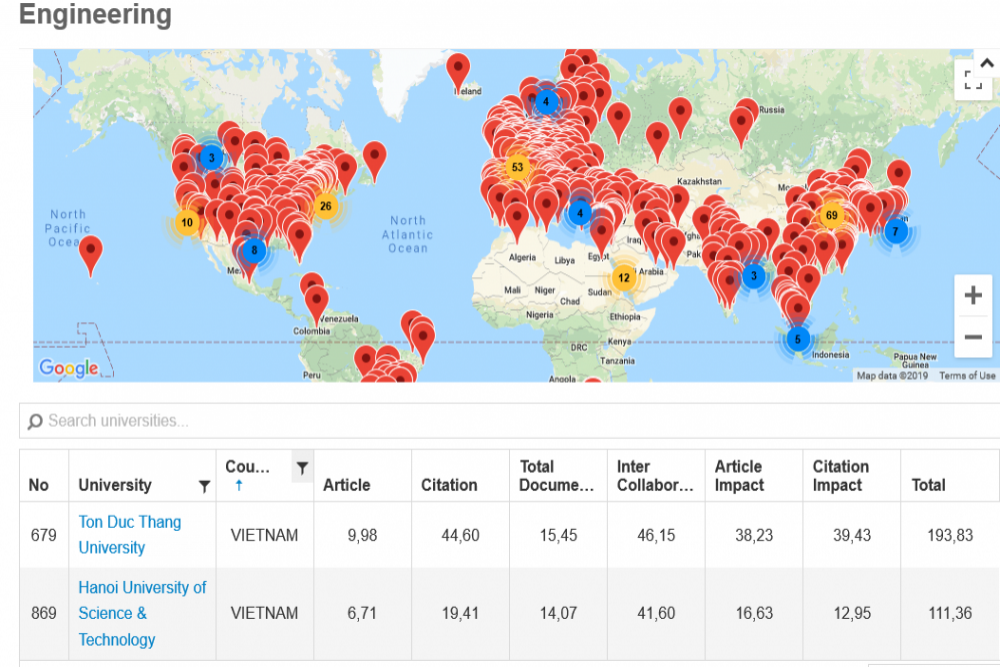Click the sort arrow under Country header
1000x667 pixels.
(x=239, y=485)
